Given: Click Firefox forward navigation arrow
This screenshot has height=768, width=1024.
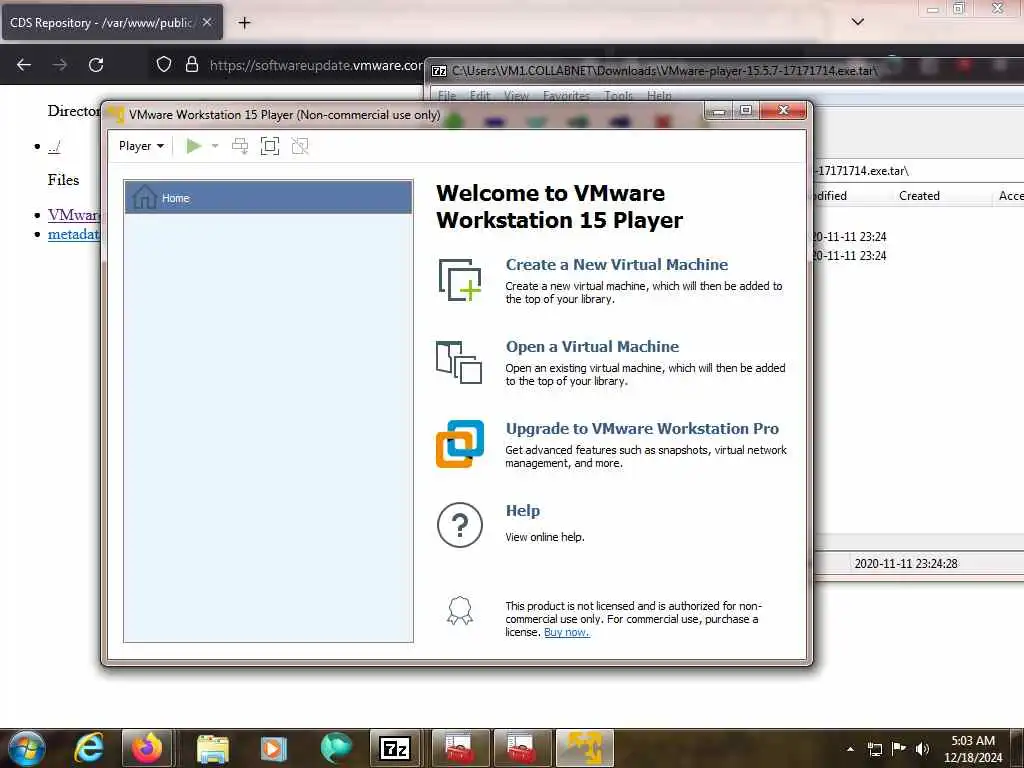Looking at the screenshot, I should pyautogui.click(x=59, y=65).
